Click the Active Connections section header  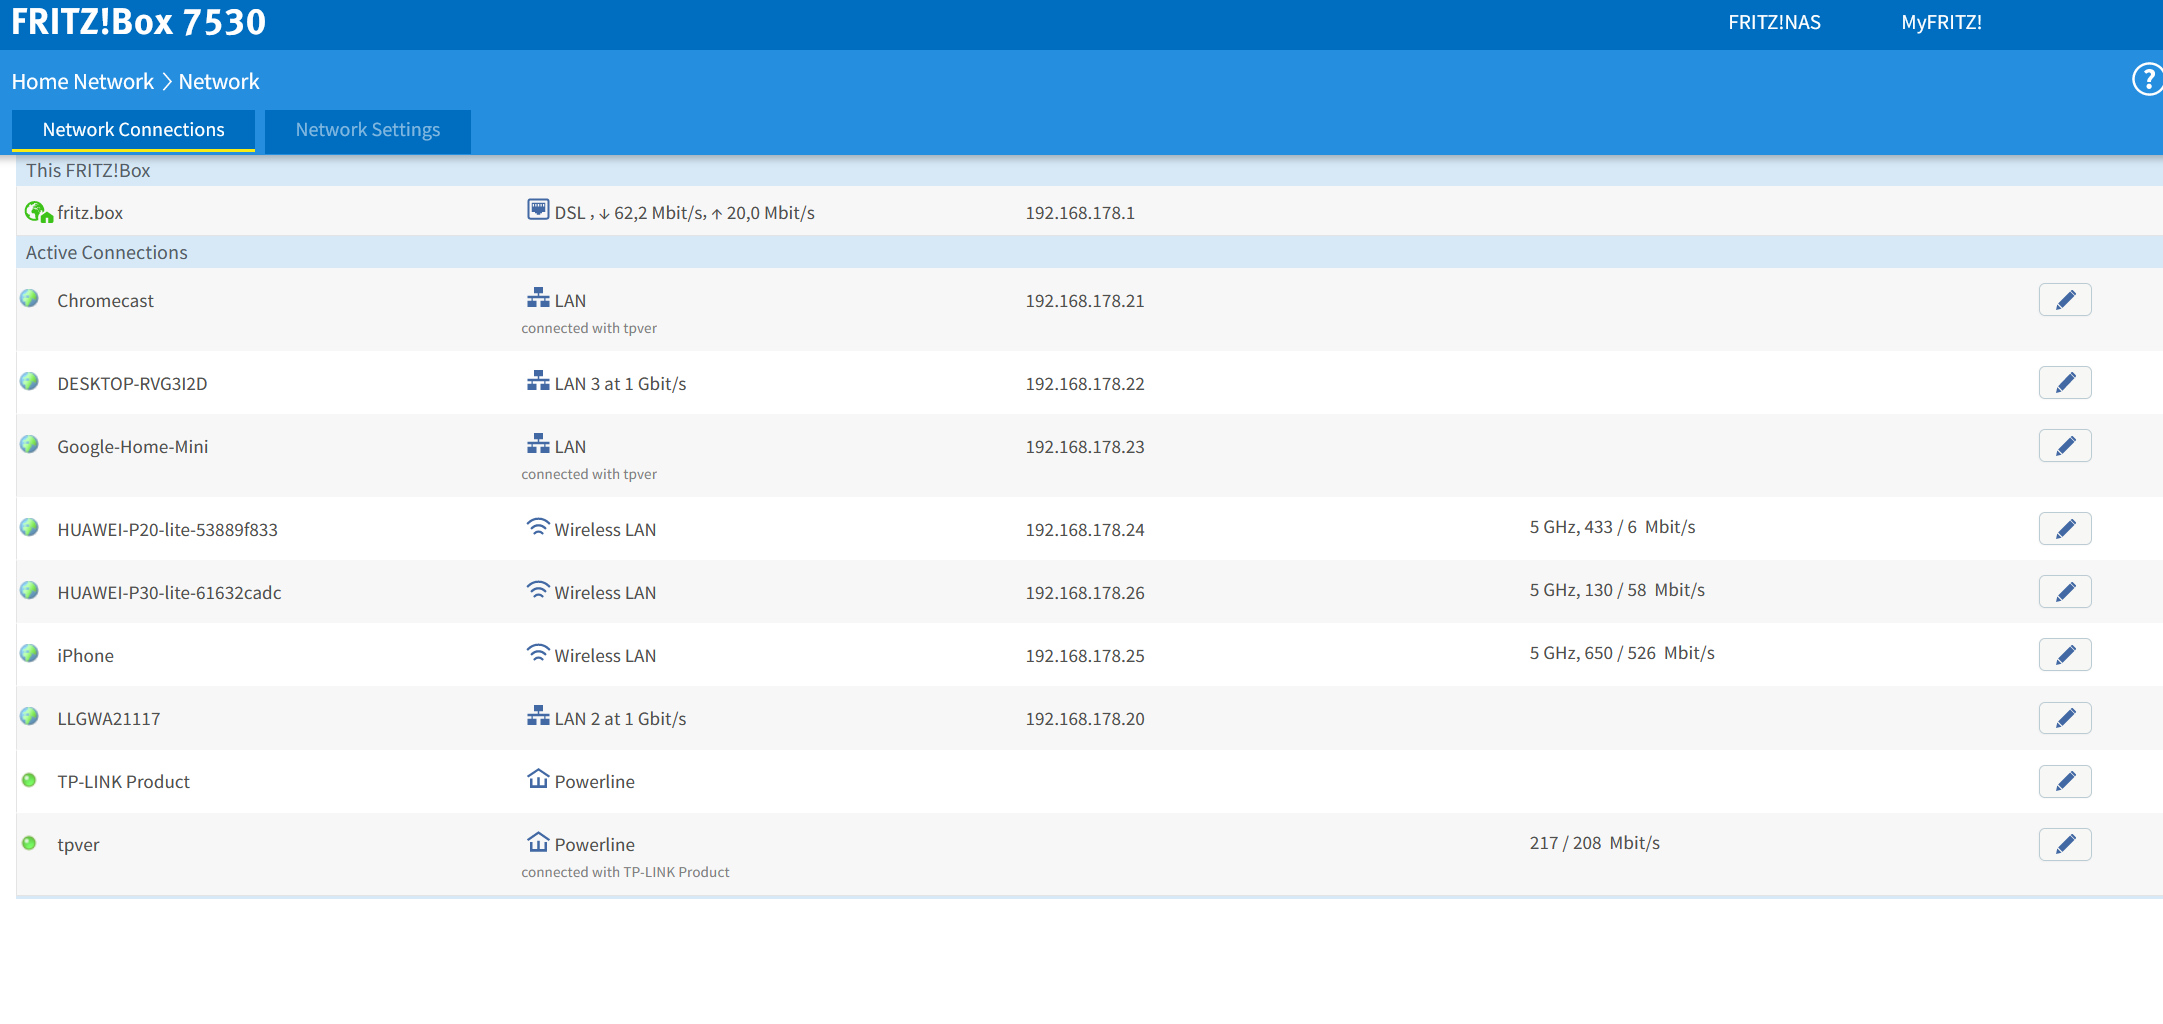pos(1089,252)
